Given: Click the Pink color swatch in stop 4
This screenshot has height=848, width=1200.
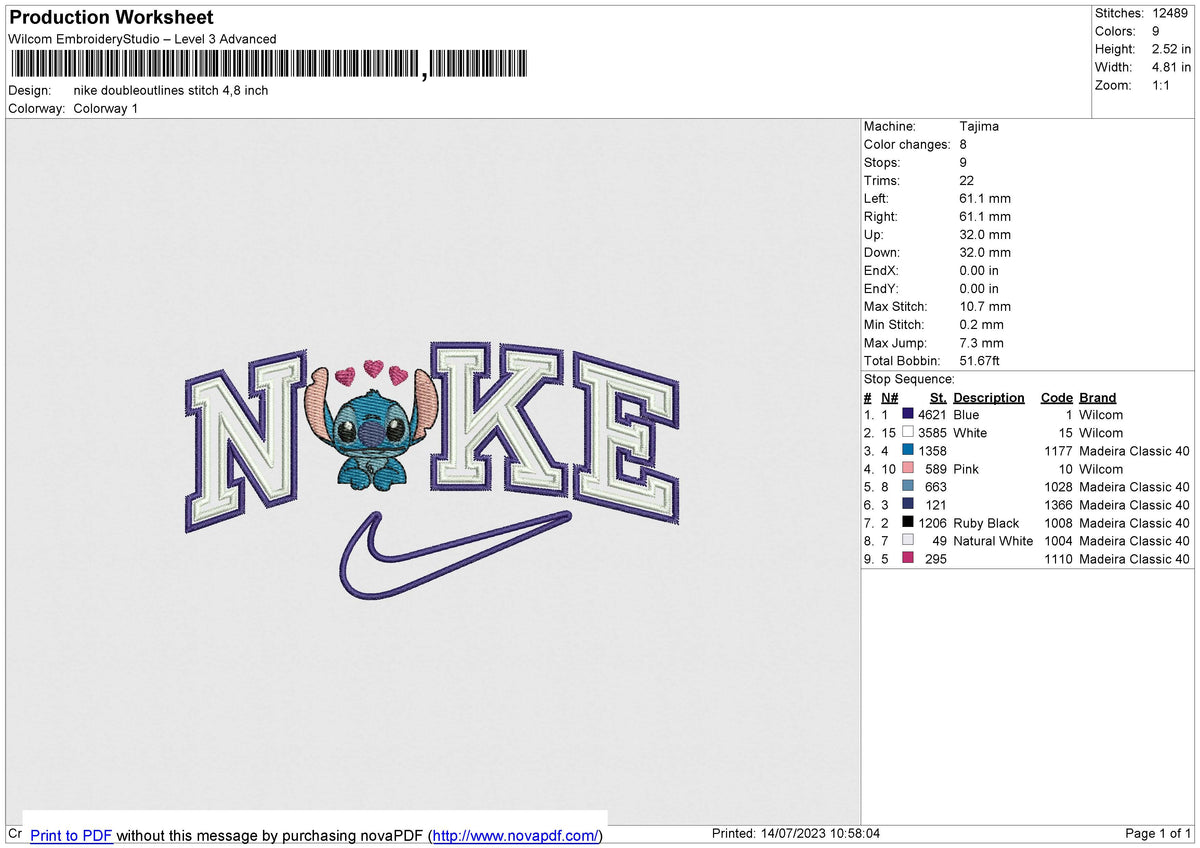Looking at the screenshot, I should (x=908, y=469).
